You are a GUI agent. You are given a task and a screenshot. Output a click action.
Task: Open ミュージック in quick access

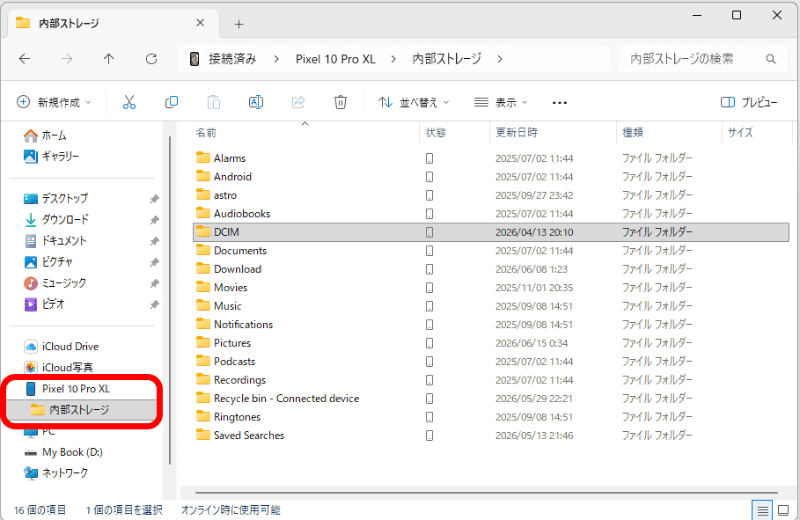tap(55, 283)
